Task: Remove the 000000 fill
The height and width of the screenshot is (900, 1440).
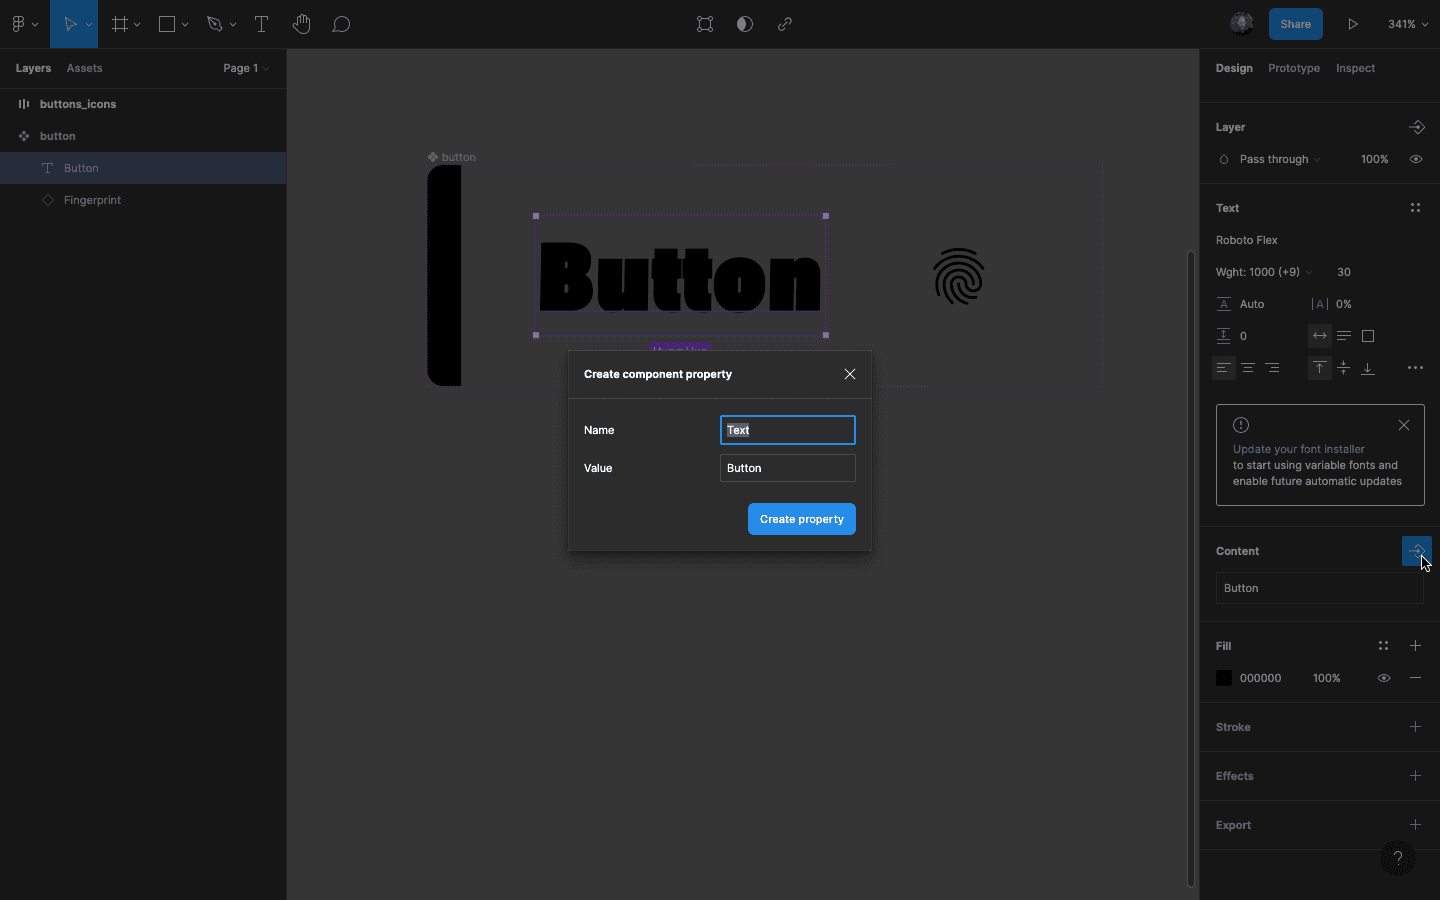Action: [x=1415, y=678]
